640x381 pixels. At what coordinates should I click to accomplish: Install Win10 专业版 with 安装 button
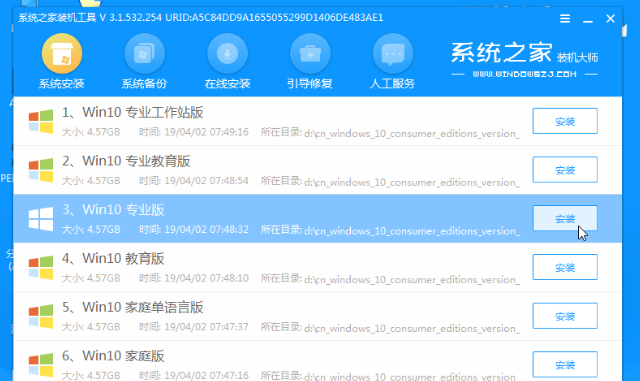click(x=565, y=218)
